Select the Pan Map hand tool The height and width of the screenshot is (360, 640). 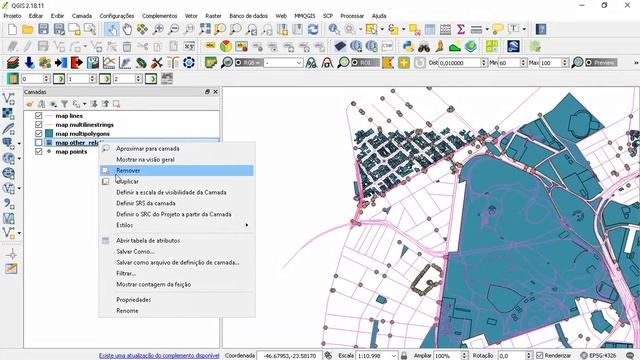point(127,29)
